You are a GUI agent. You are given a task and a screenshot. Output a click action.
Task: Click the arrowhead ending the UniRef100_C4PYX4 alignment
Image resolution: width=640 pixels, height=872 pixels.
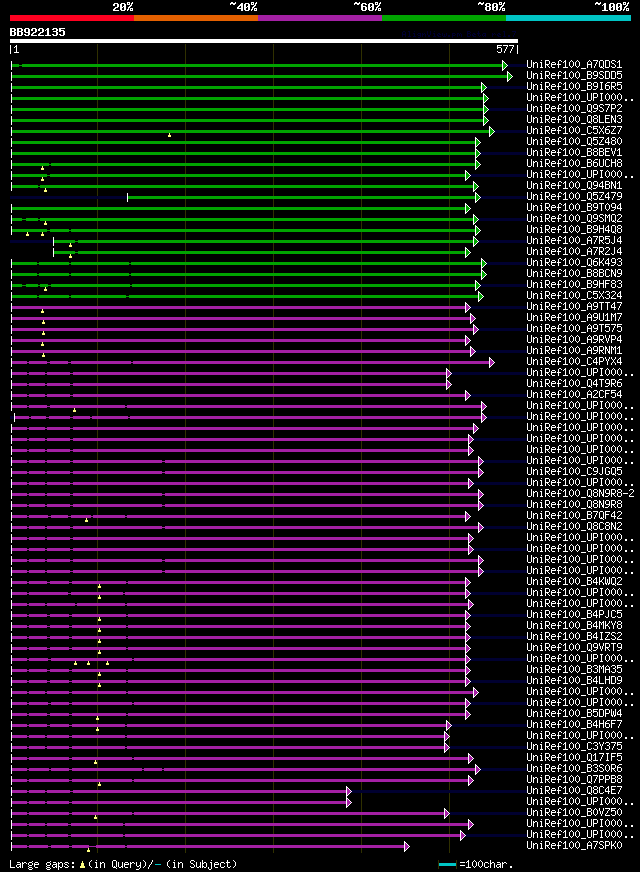point(492,363)
